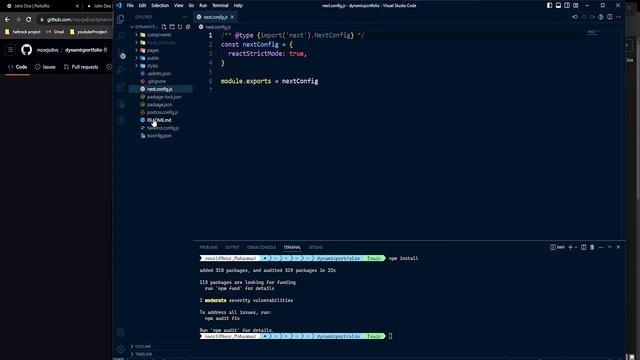Click New File icon in Explorer header
Image resolution: width=640 pixels, height=360 pixels.
tap(164, 27)
